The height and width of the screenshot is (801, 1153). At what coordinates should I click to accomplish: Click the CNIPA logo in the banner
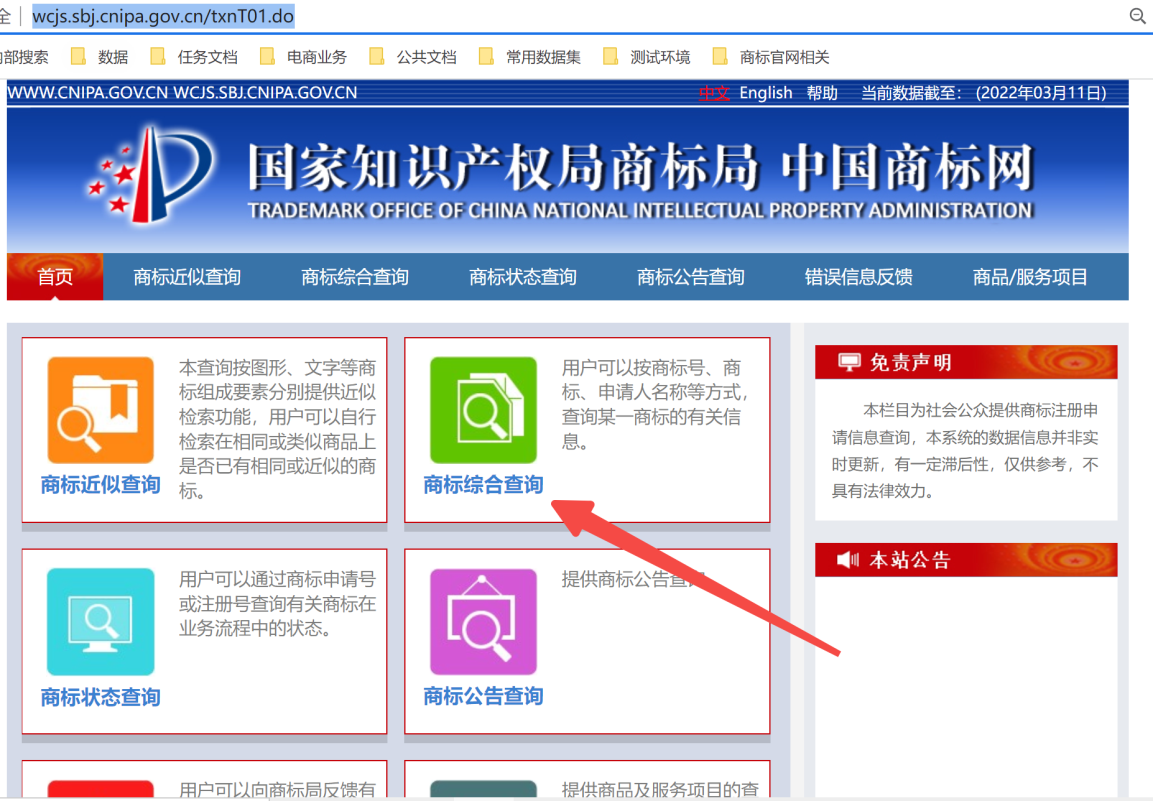pos(152,175)
